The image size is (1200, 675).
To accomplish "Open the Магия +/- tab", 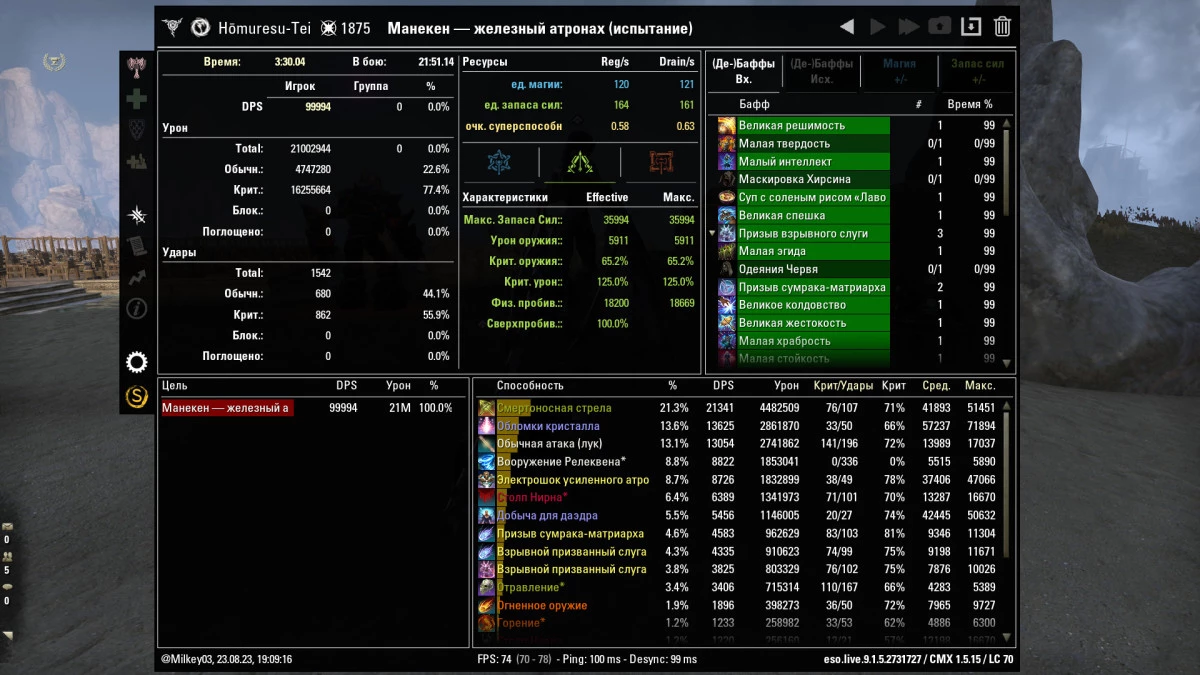I will [x=899, y=71].
